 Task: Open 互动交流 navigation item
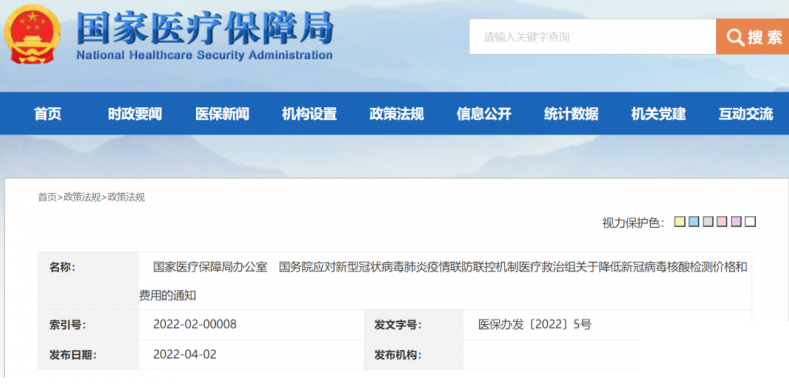click(746, 114)
